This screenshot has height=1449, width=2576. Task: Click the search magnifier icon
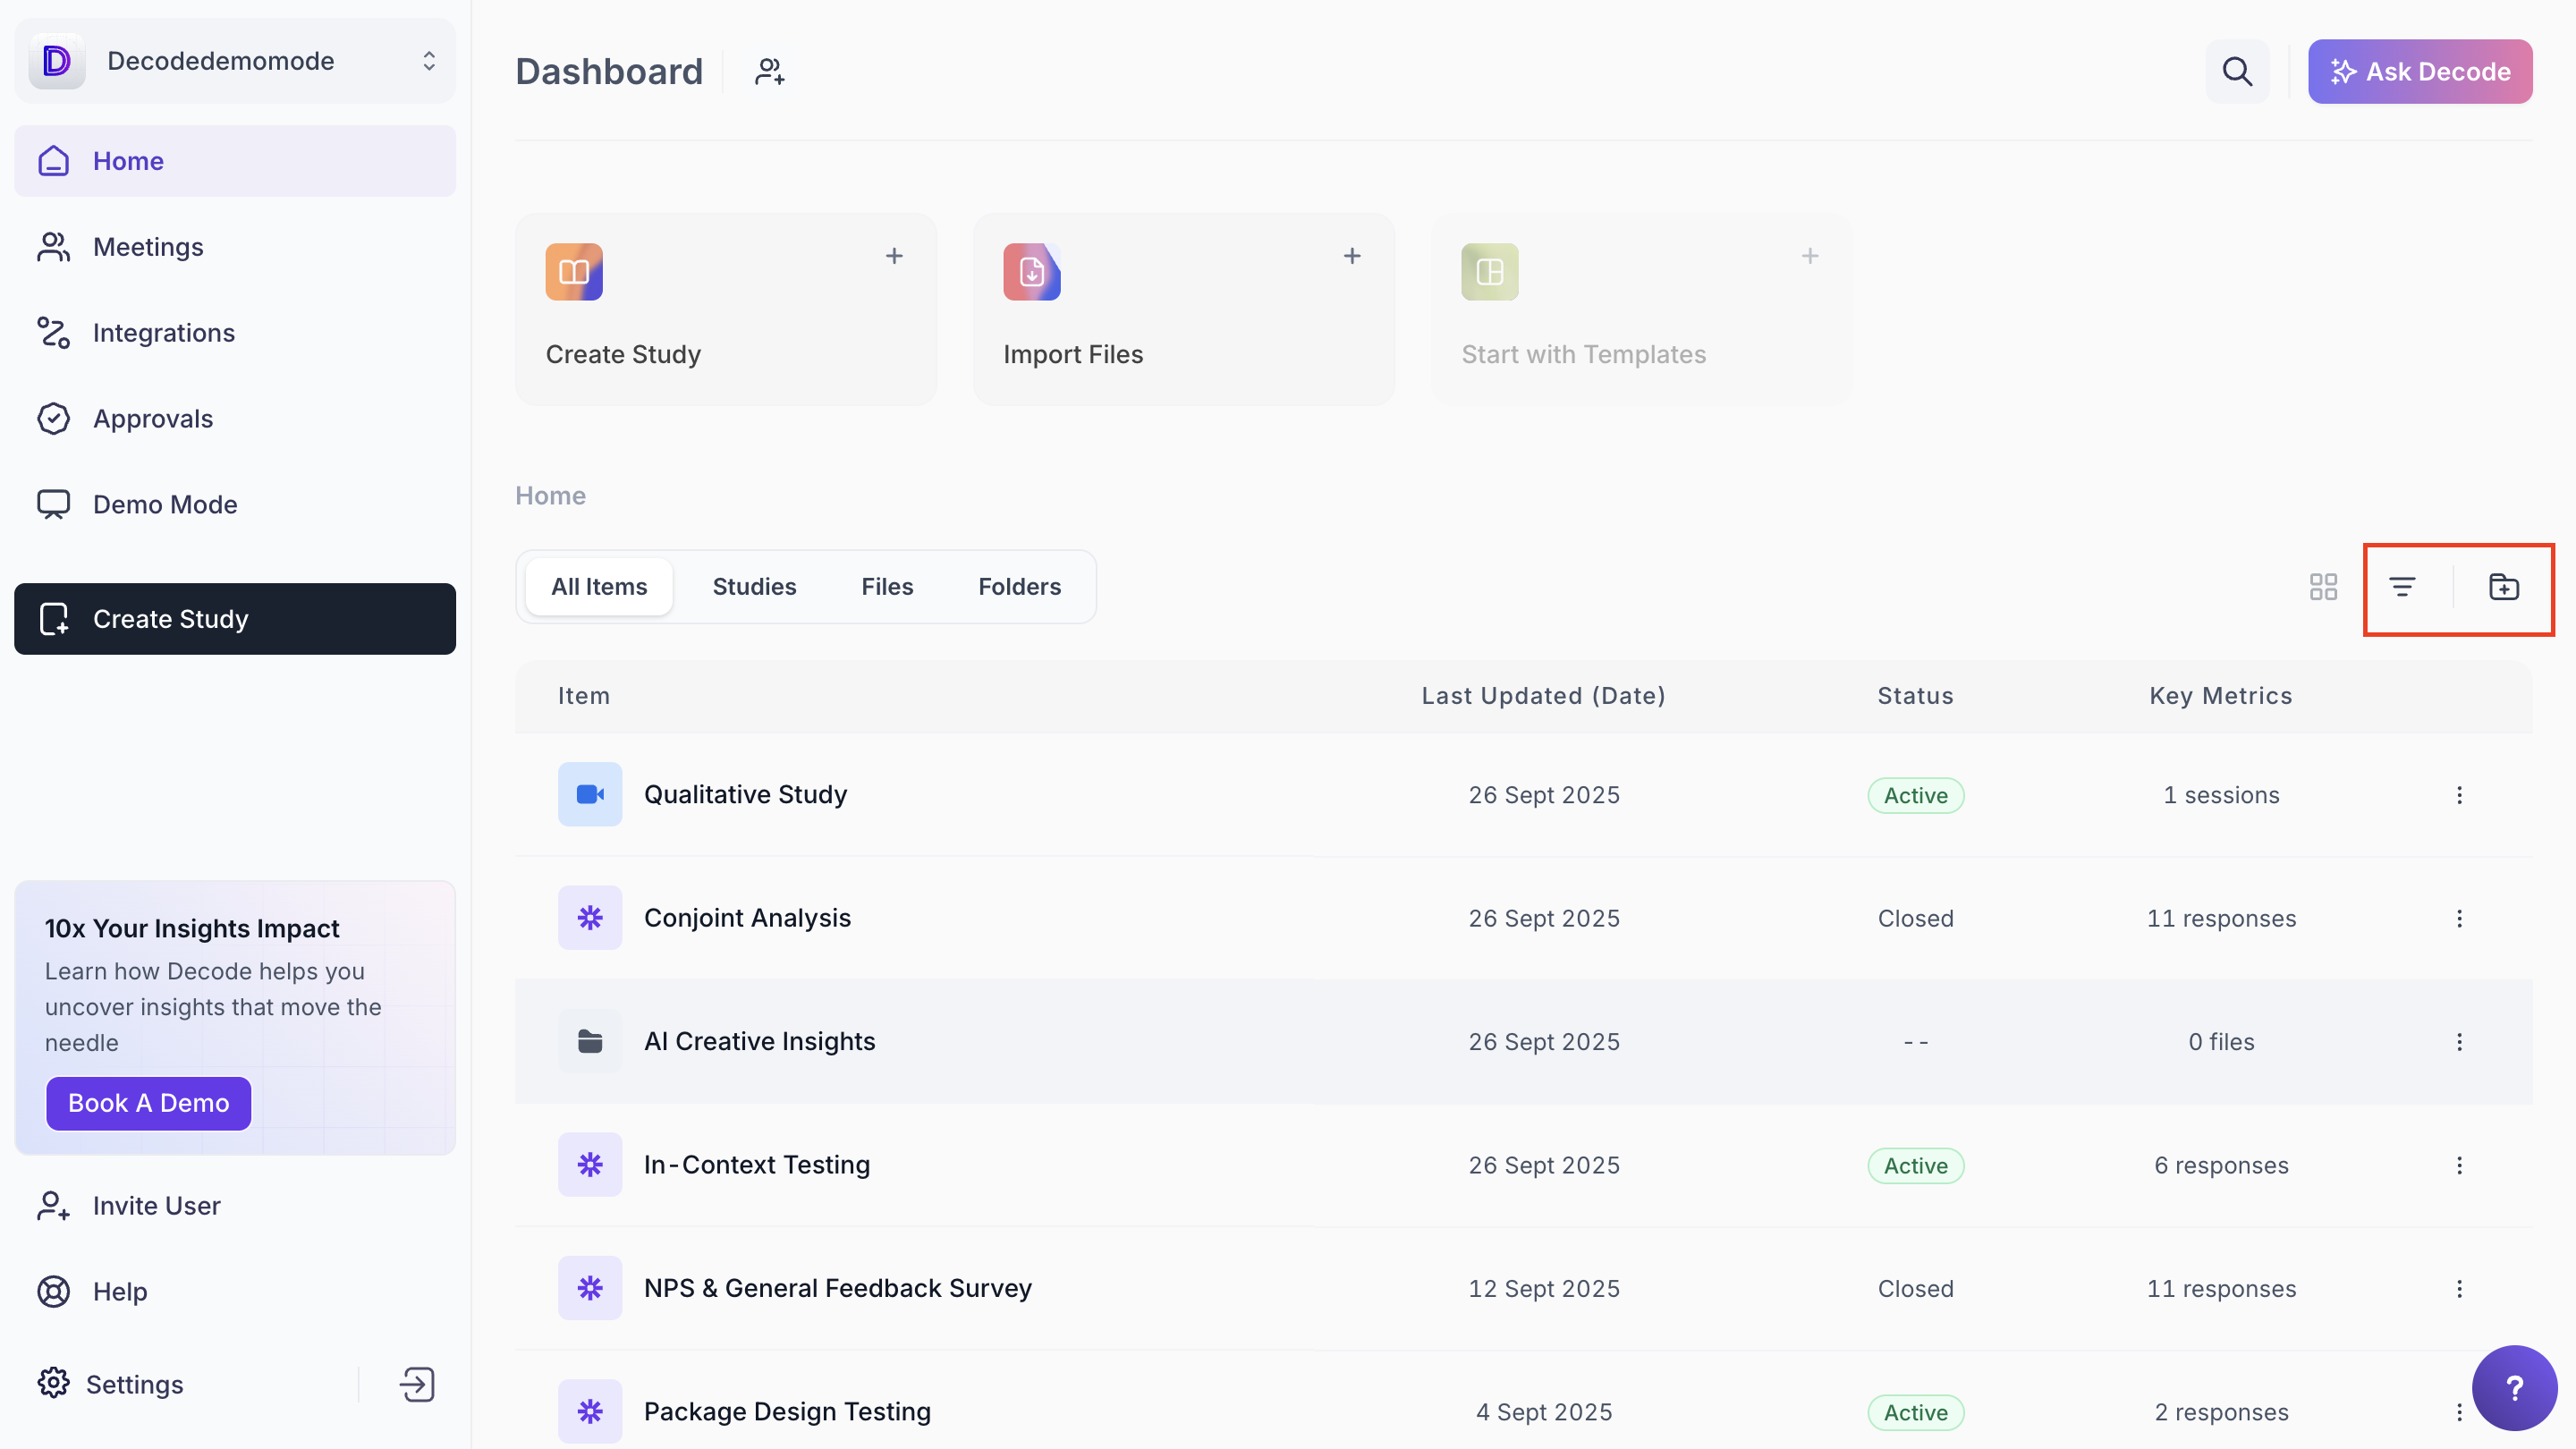(2237, 71)
